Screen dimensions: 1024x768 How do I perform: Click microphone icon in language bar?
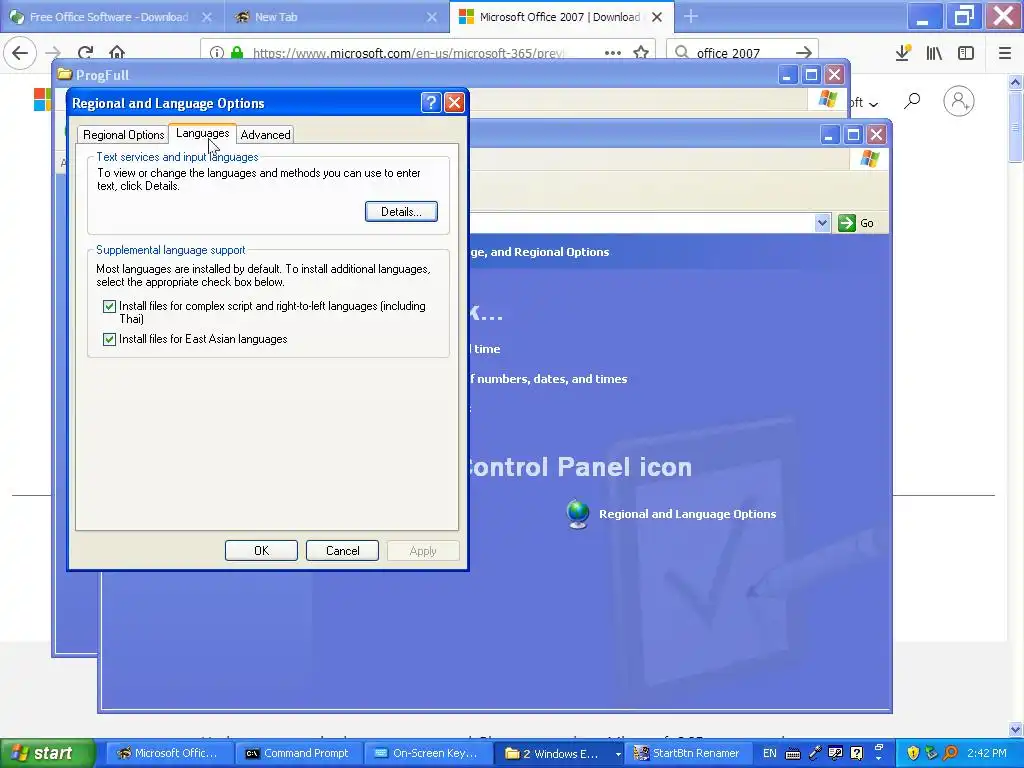click(x=815, y=753)
